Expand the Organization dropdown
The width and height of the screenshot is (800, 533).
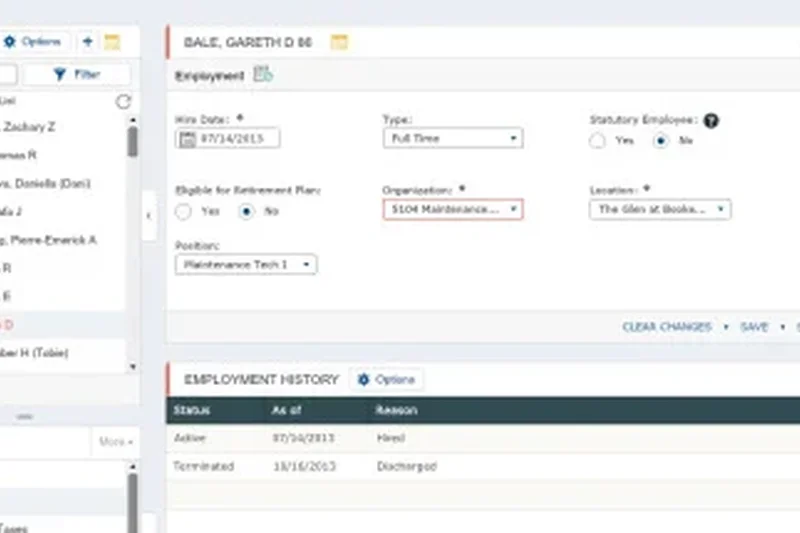[452, 209]
